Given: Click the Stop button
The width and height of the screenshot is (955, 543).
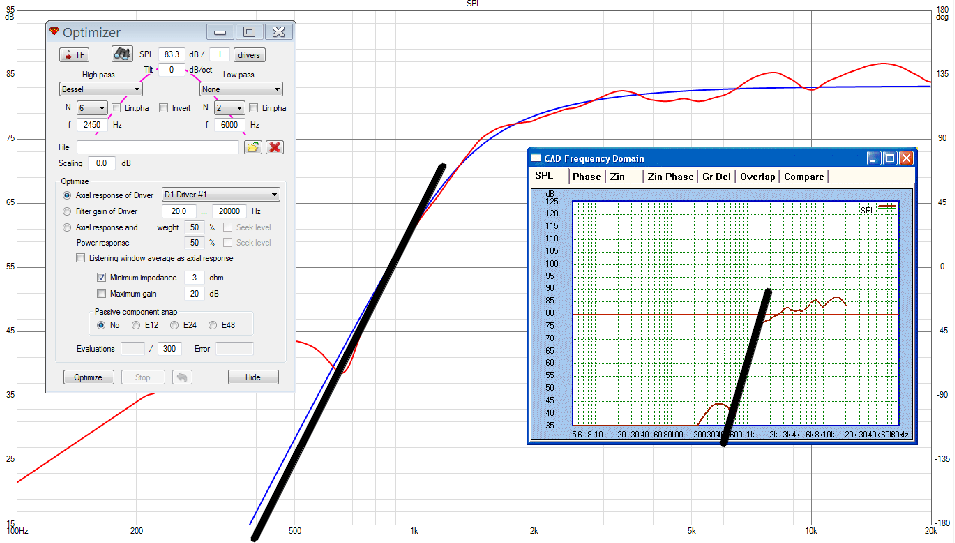Looking at the screenshot, I should click(x=143, y=377).
